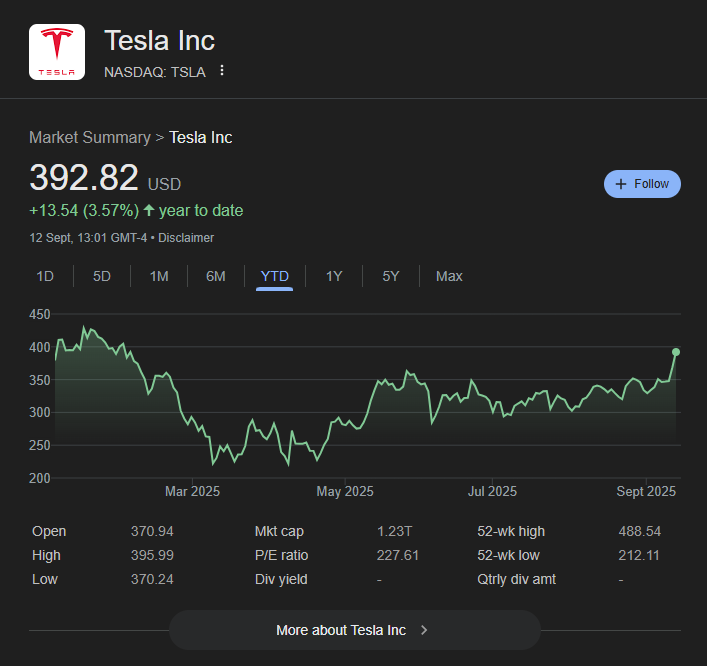Open the three-dot options menu

click(222, 71)
